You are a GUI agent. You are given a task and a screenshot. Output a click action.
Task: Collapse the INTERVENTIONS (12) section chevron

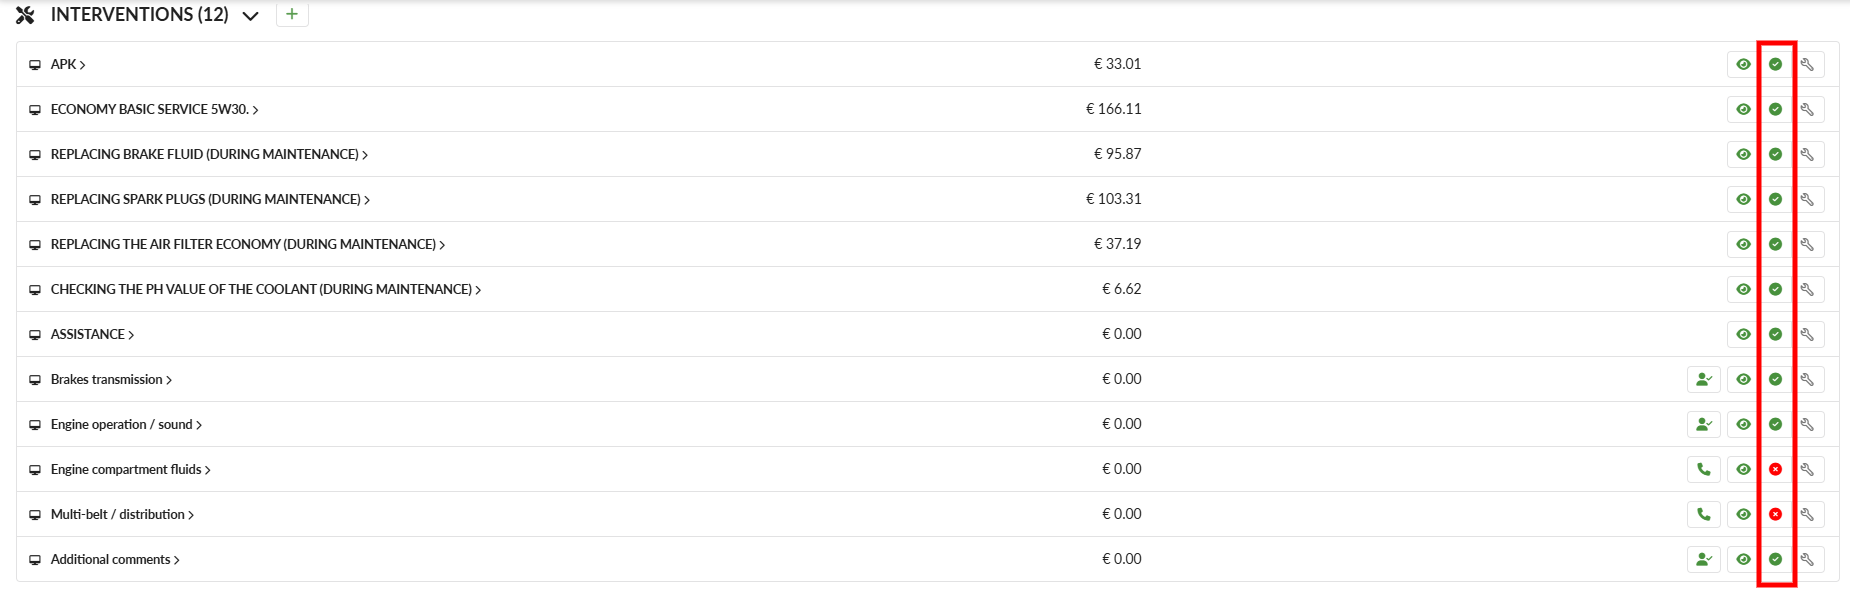coord(251,16)
